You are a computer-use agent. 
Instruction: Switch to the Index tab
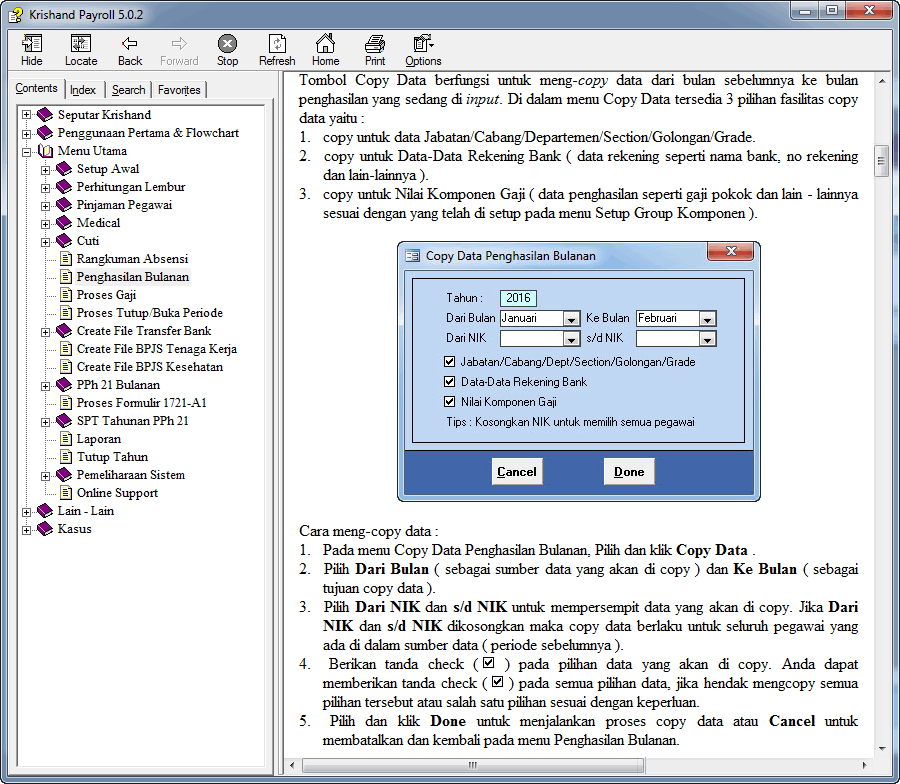click(x=83, y=90)
